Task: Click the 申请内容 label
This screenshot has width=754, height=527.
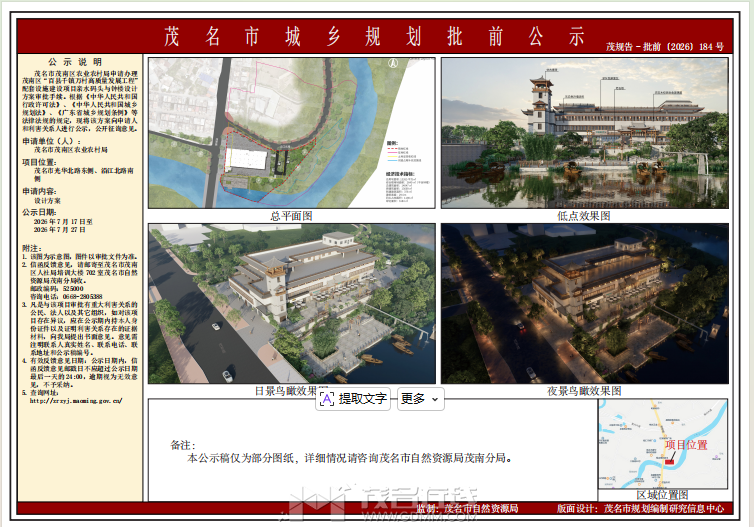Action: pos(39,191)
